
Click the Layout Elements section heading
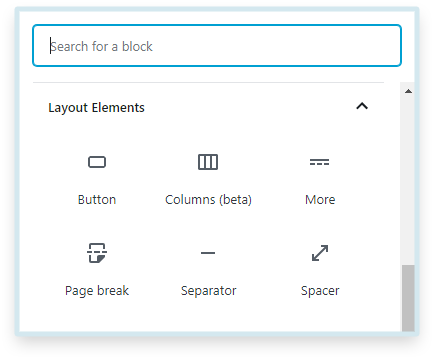click(x=96, y=108)
